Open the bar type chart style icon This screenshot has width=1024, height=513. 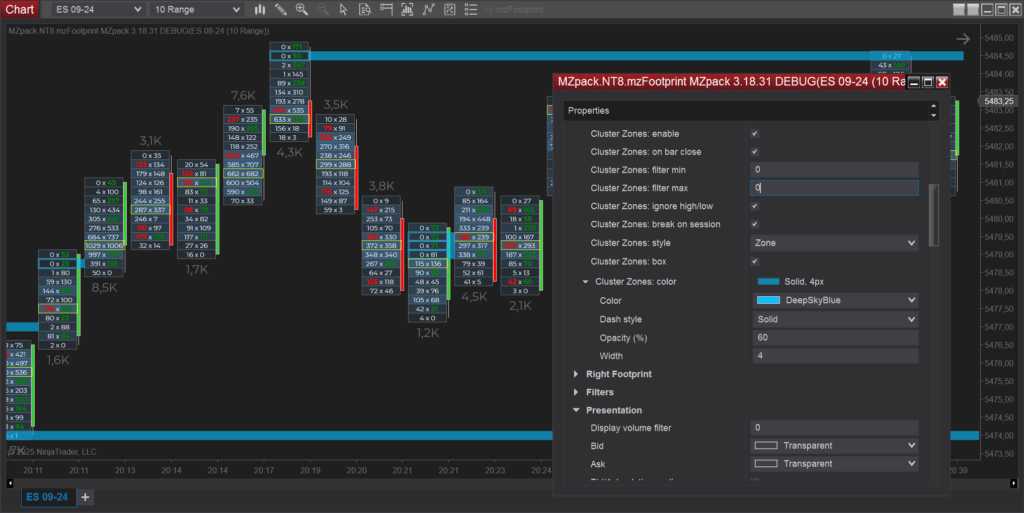pyautogui.click(x=260, y=9)
